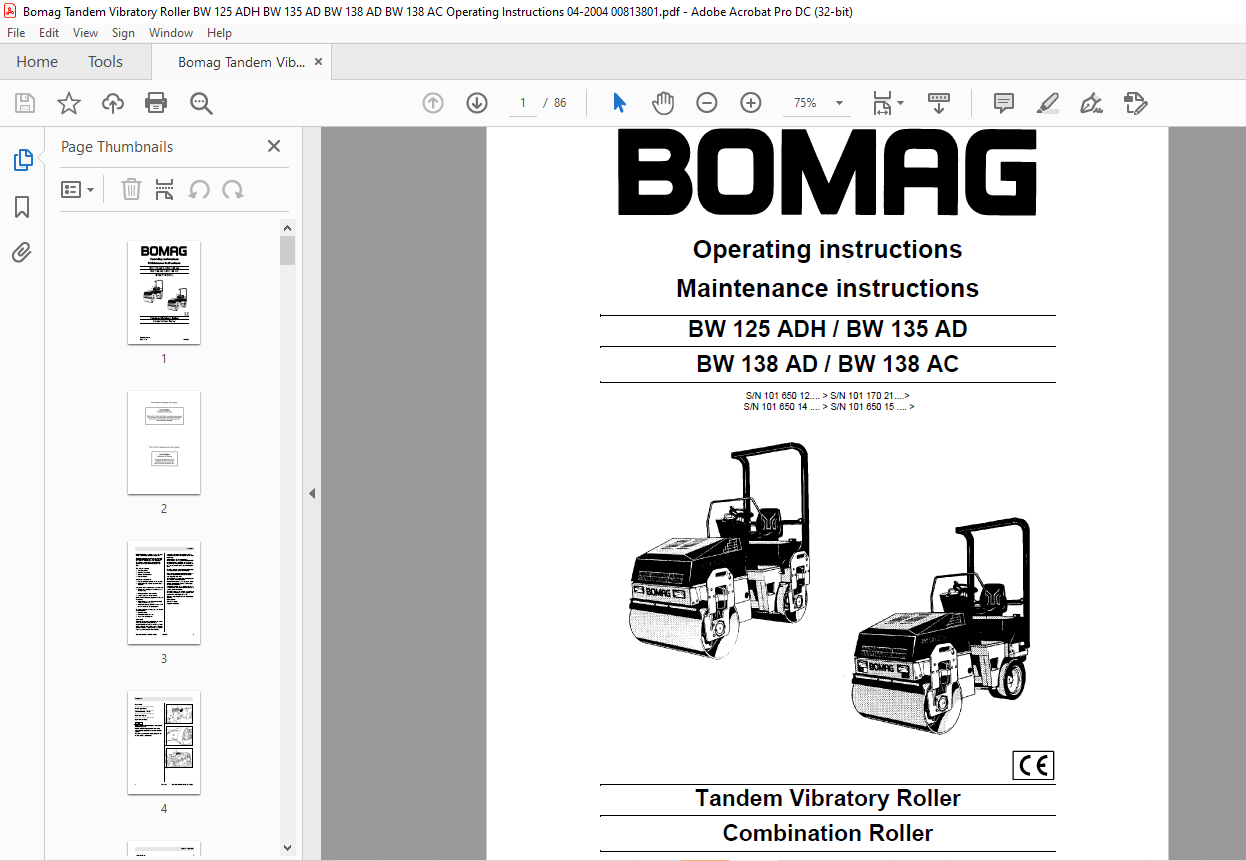The width and height of the screenshot is (1246, 861).
Task: Click the thumbnails scroll up arrow
Action: [288, 228]
